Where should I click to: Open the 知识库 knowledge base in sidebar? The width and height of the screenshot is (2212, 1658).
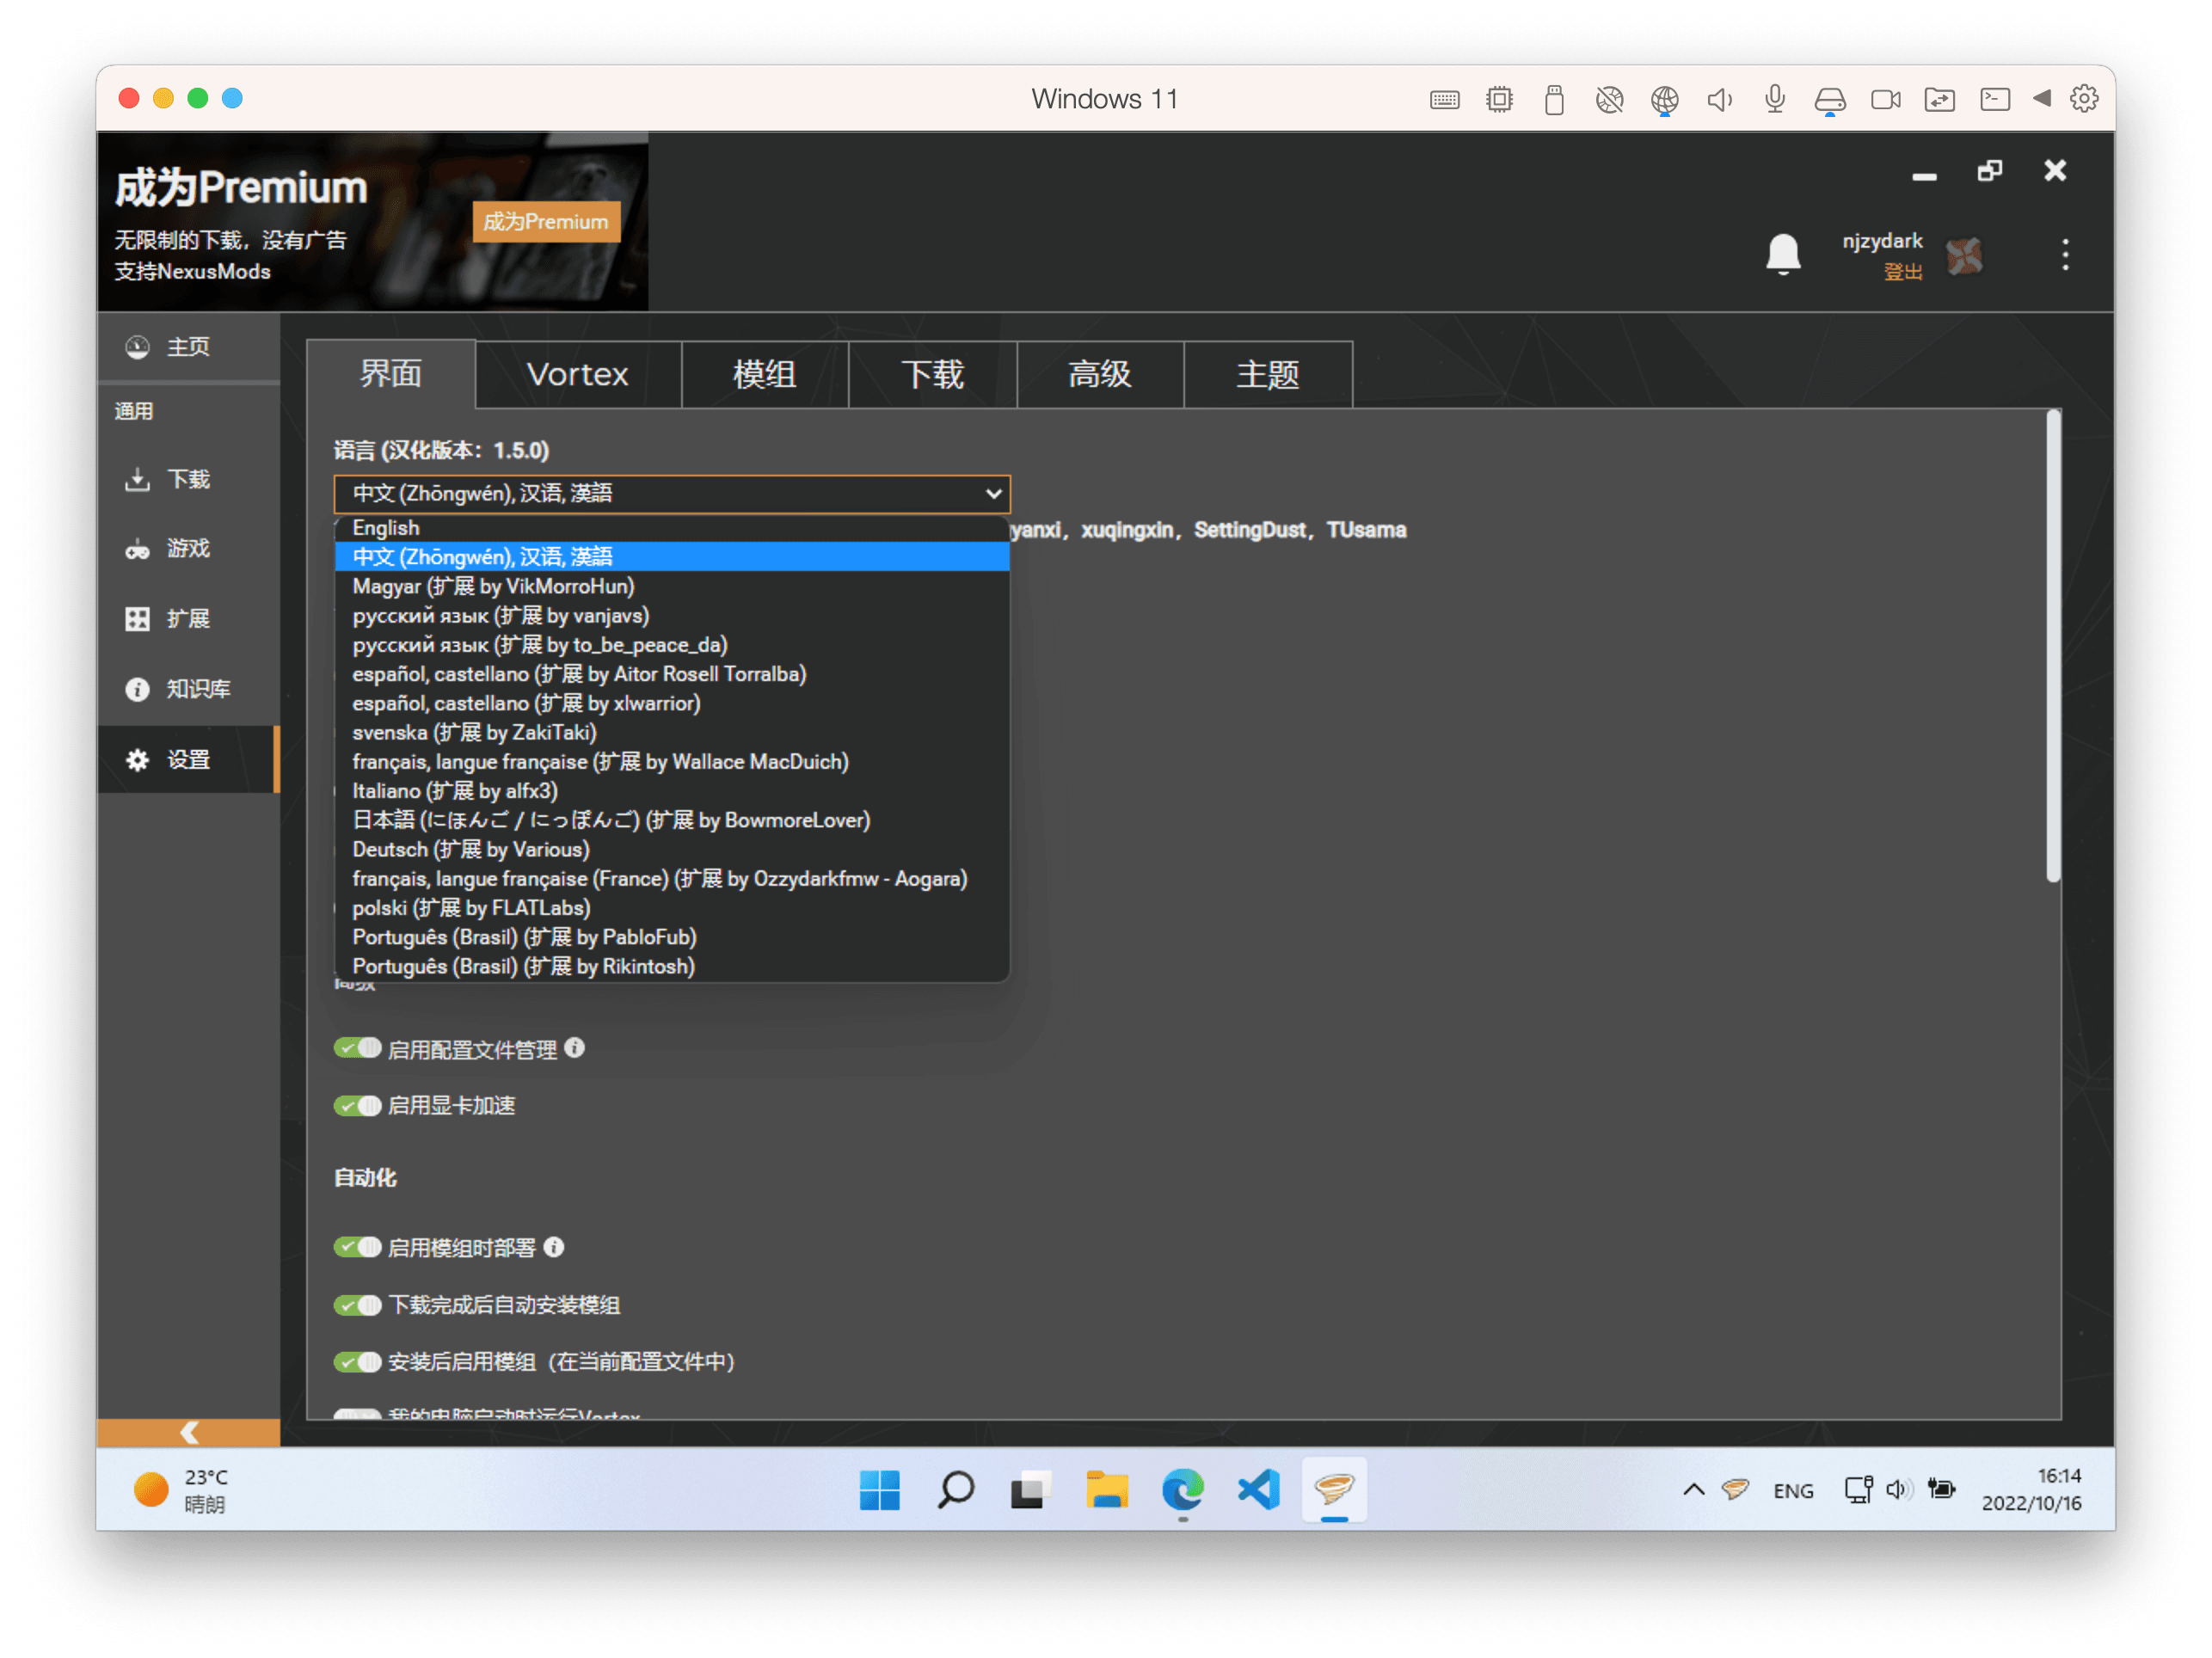188,689
